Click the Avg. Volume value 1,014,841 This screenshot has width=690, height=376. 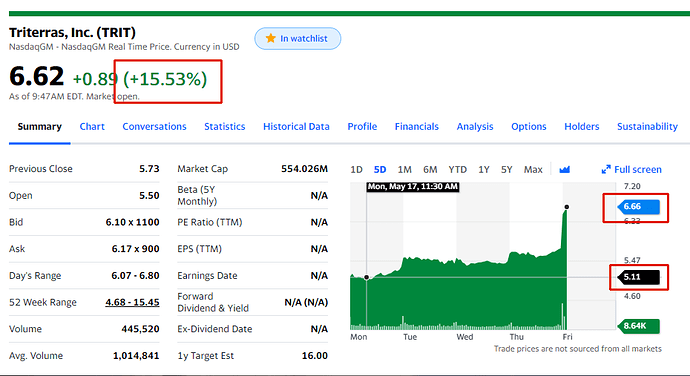[136, 356]
